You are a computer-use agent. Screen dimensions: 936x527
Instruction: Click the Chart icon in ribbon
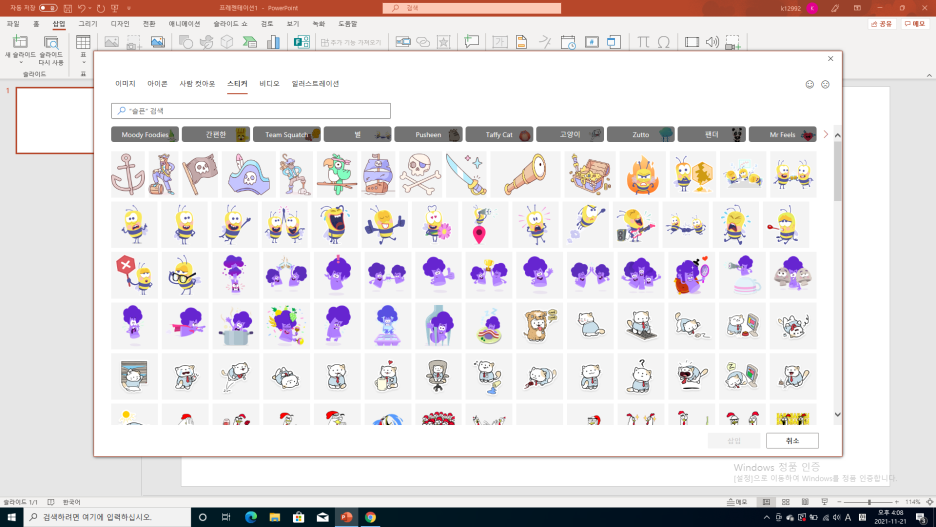click(273, 42)
